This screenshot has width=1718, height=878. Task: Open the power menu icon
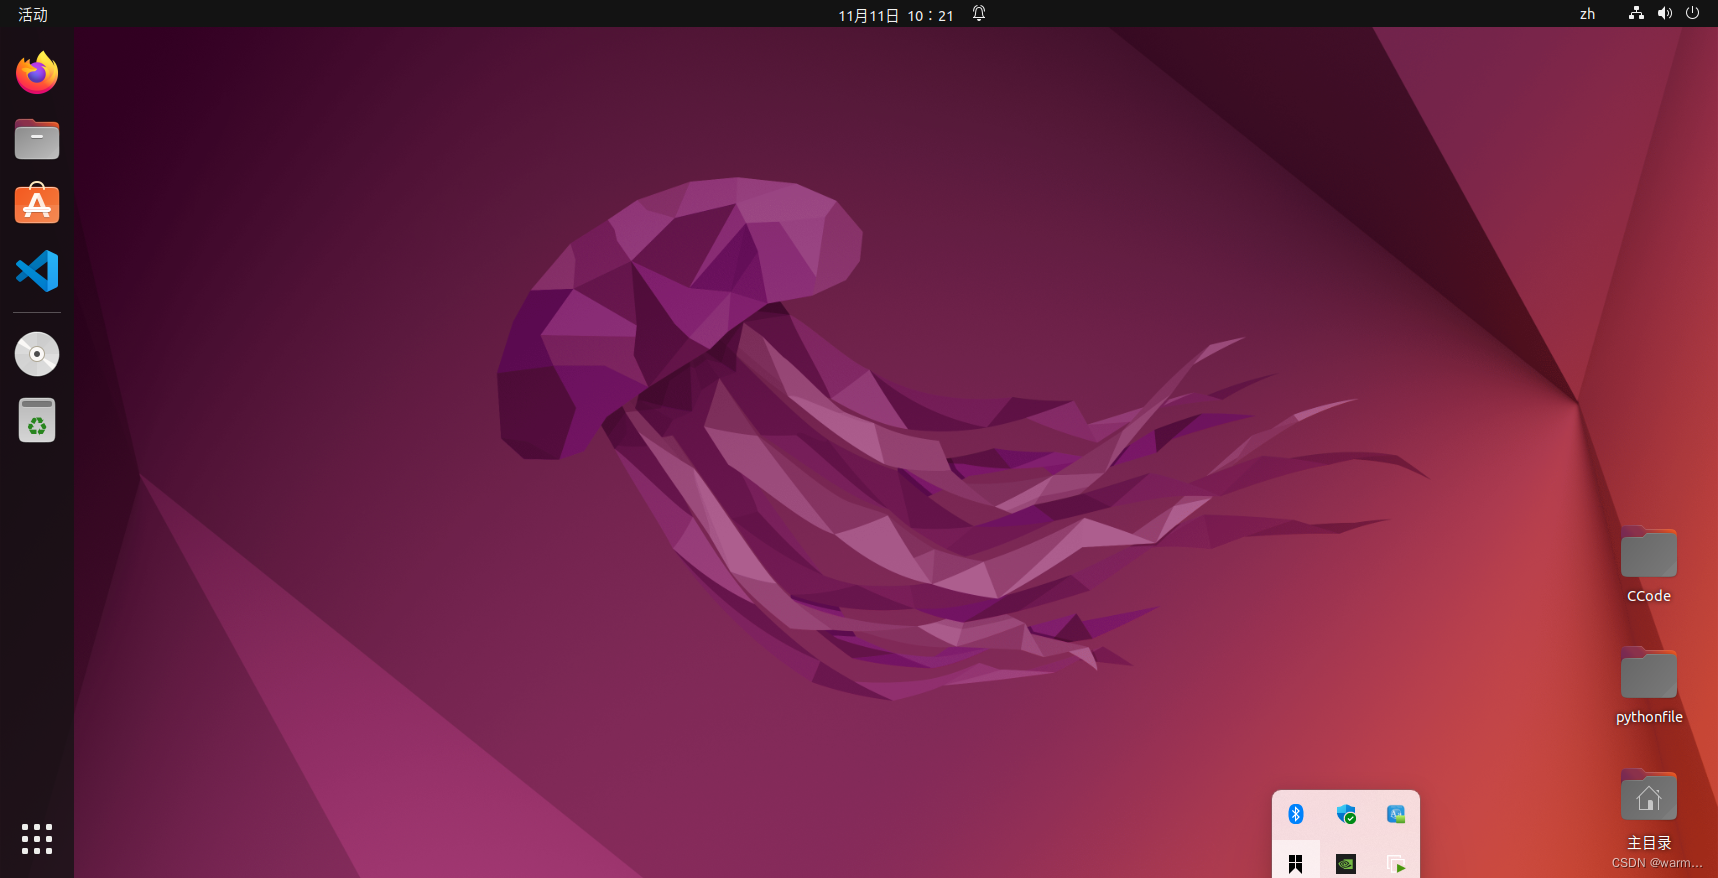[1692, 14]
